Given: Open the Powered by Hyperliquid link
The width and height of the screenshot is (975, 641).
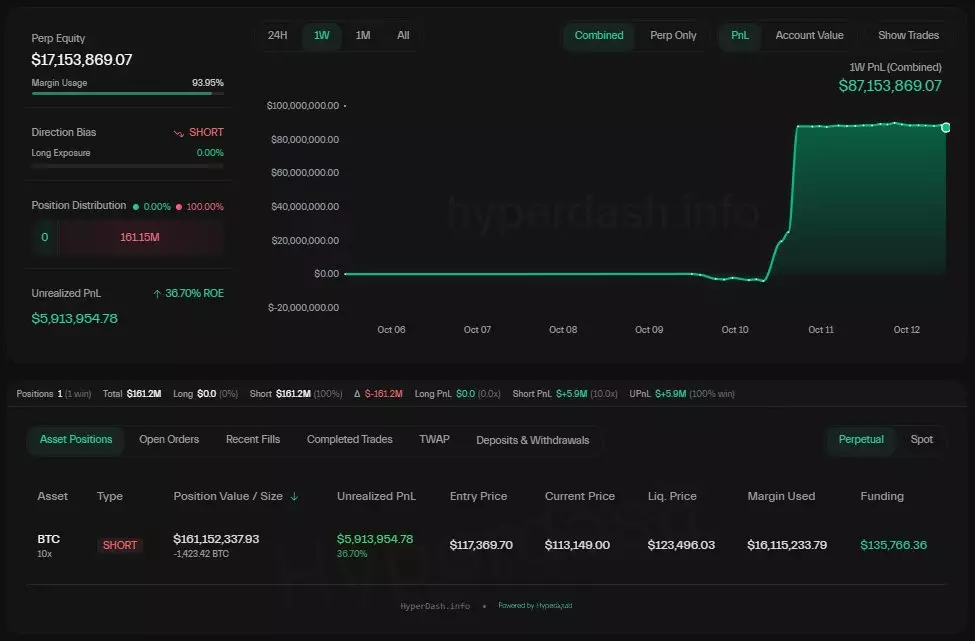Looking at the screenshot, I should pyautogui.click(x=535, y=605).
